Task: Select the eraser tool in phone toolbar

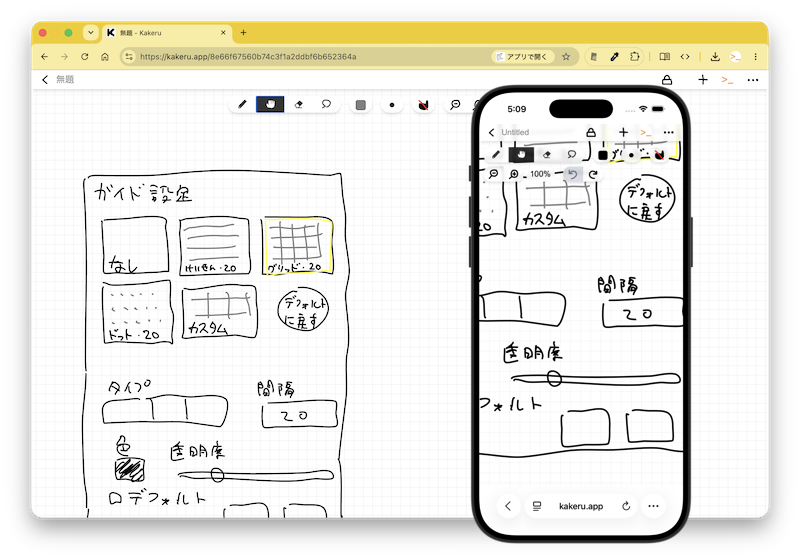Action: (546, 154)
